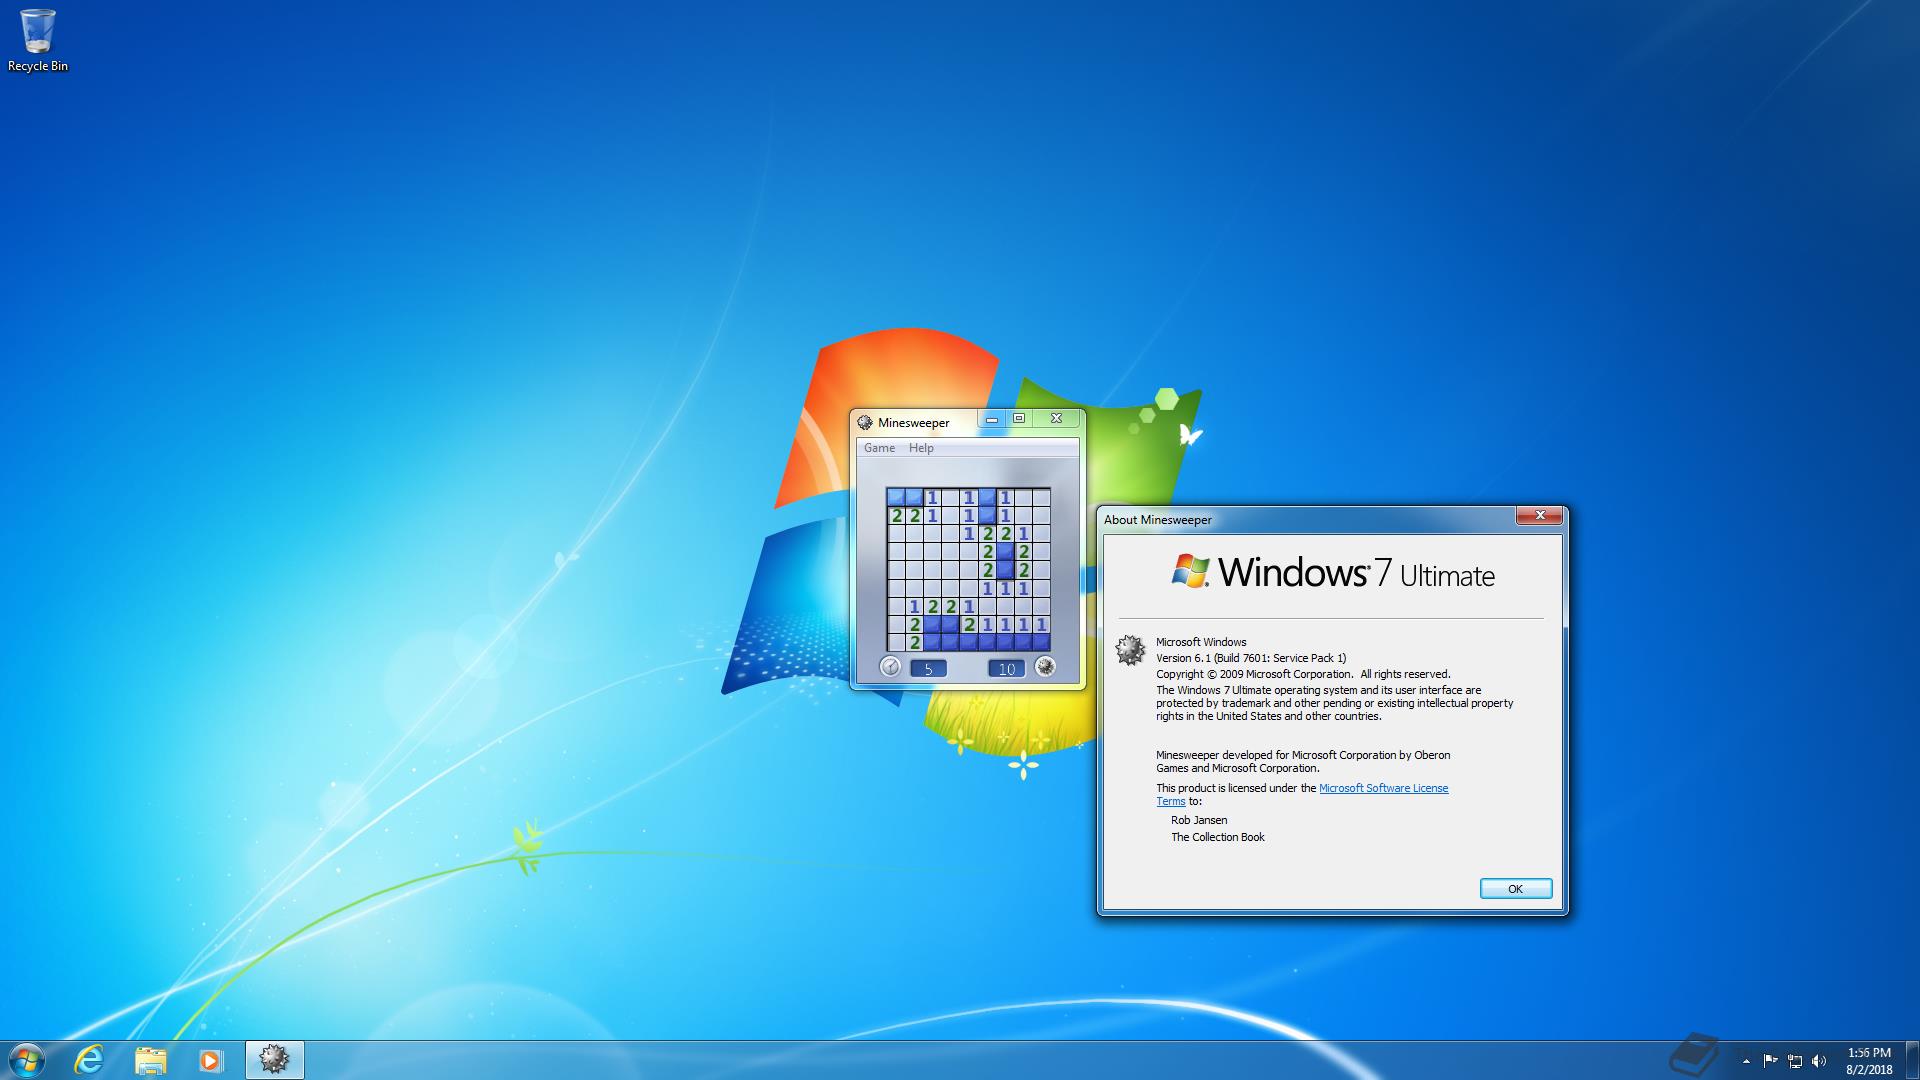
Task: Open Windows Explorer from taskbar
Action: 150,1059
